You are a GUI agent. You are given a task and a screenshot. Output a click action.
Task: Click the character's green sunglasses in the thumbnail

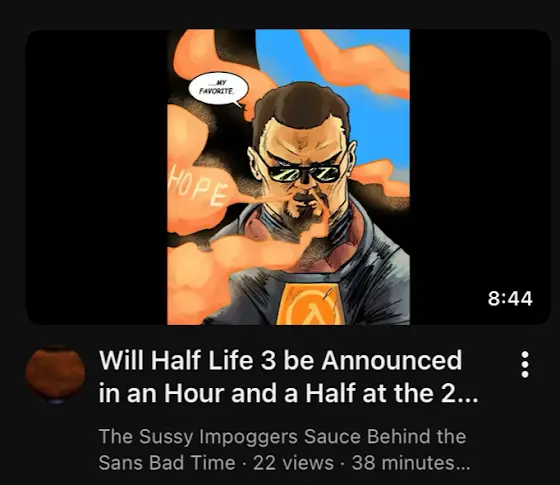pyautogui.click(x=304, y=173)
